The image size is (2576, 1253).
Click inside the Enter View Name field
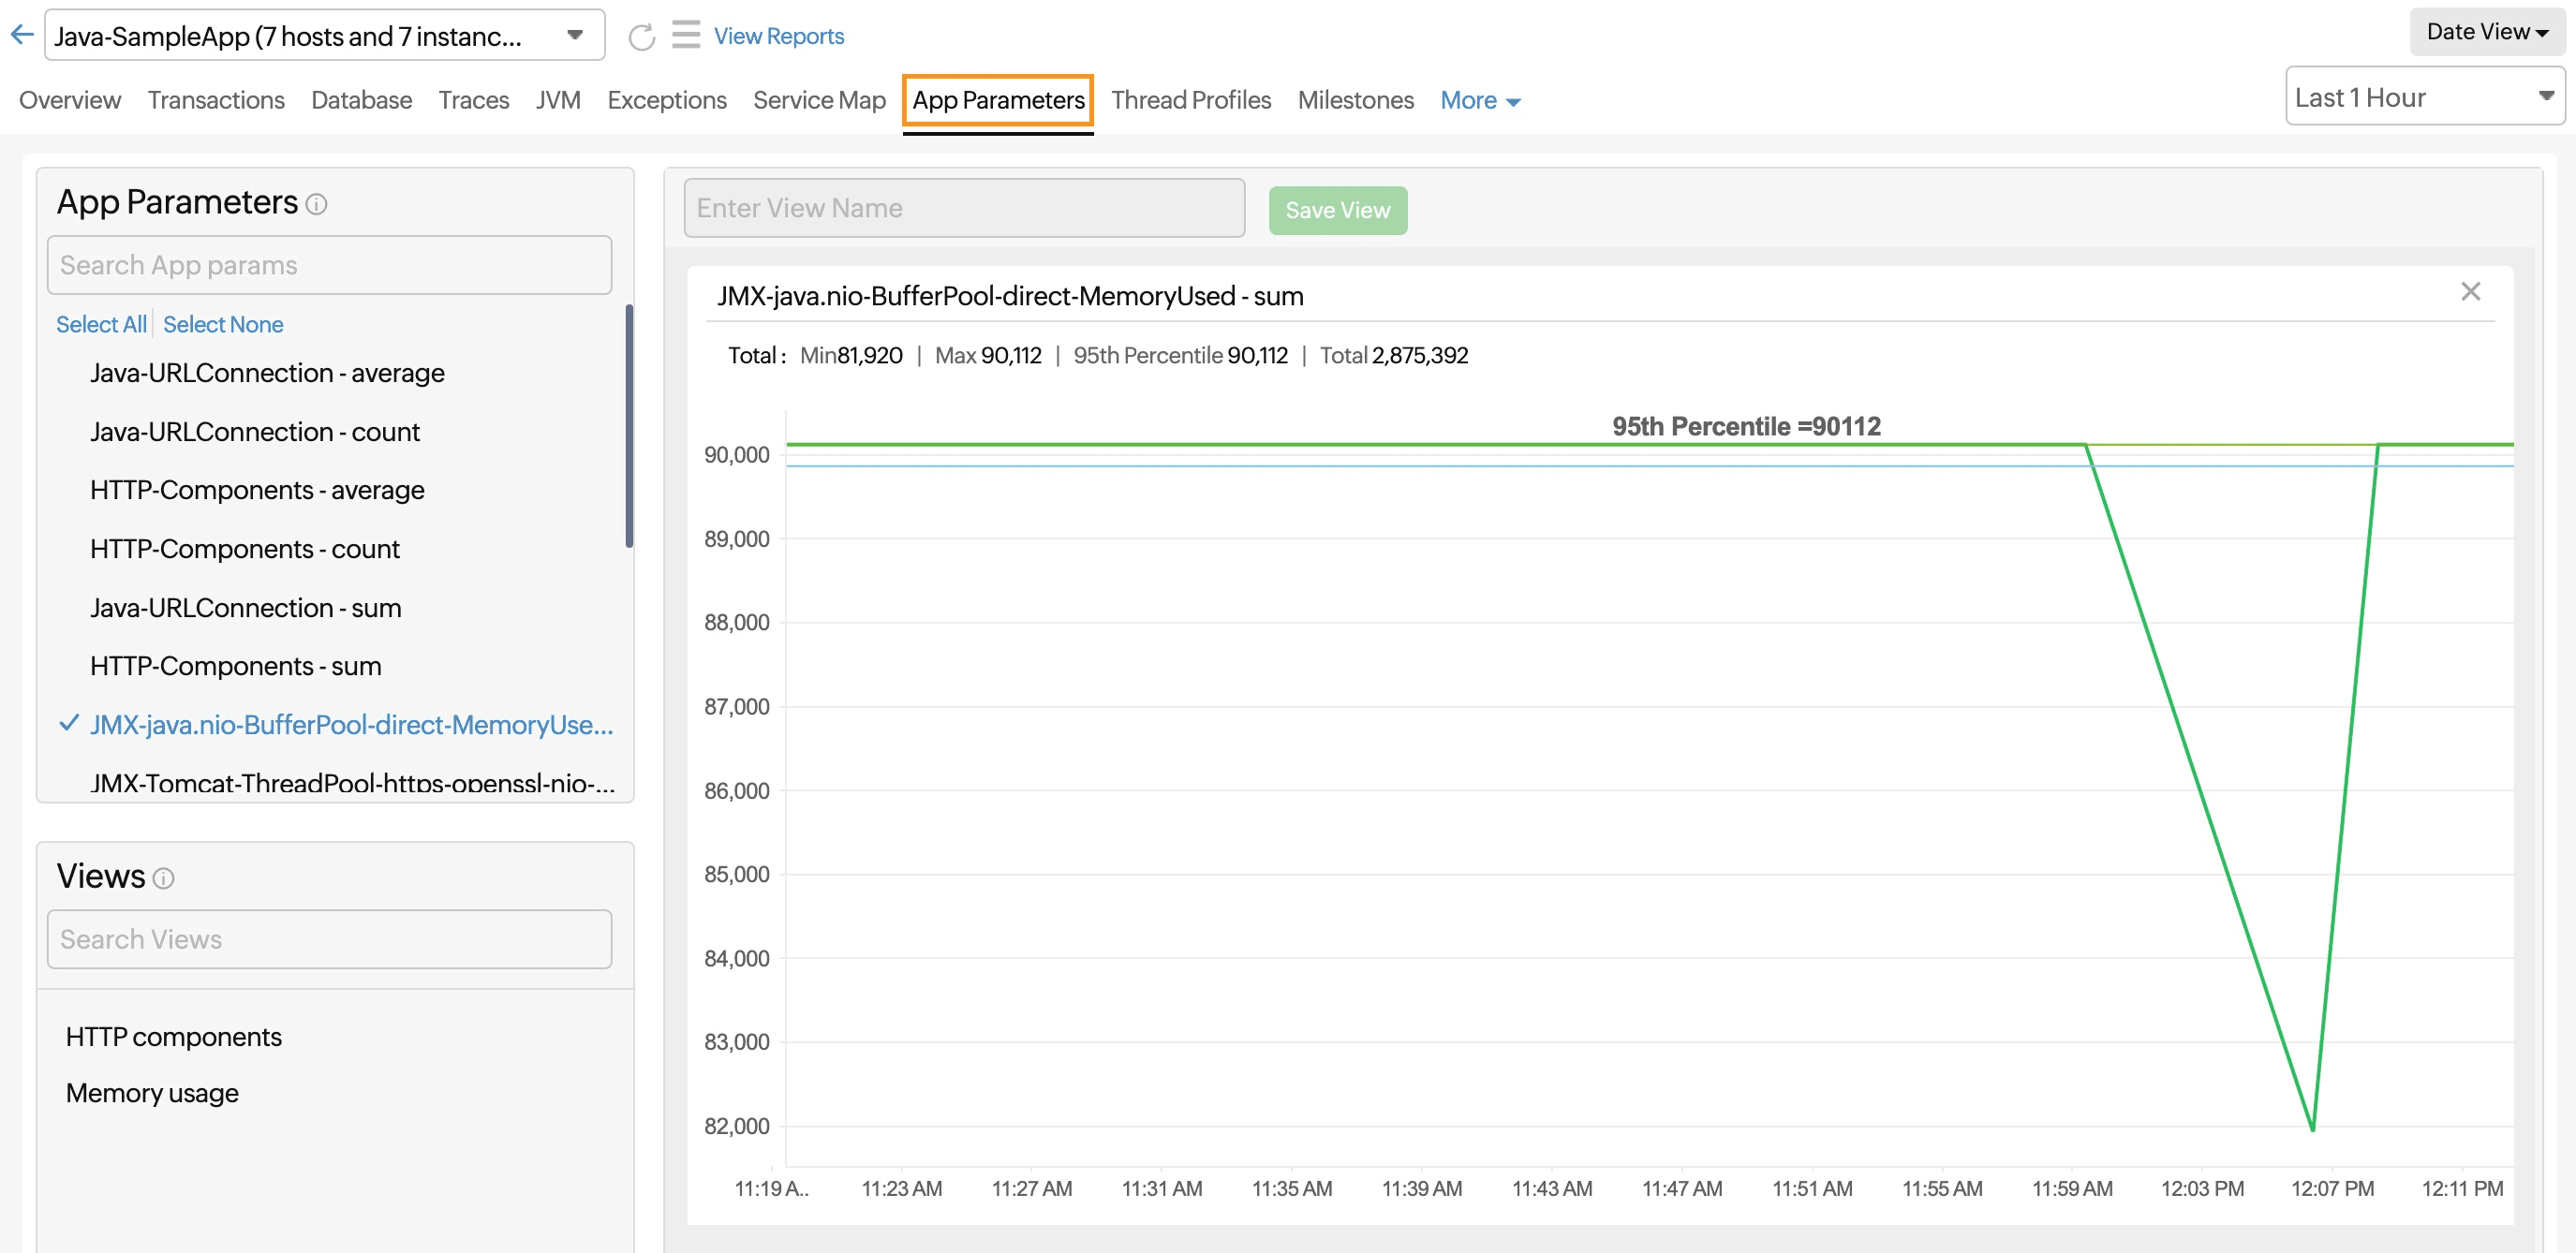tap(962, 207)
